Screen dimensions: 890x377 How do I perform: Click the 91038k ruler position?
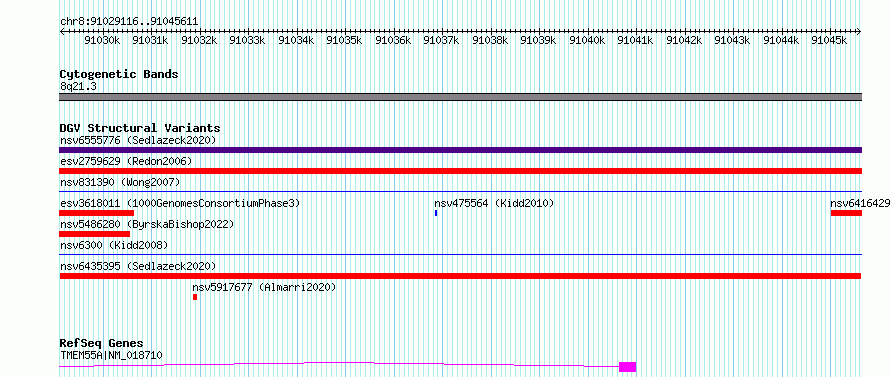click(490, 40)
